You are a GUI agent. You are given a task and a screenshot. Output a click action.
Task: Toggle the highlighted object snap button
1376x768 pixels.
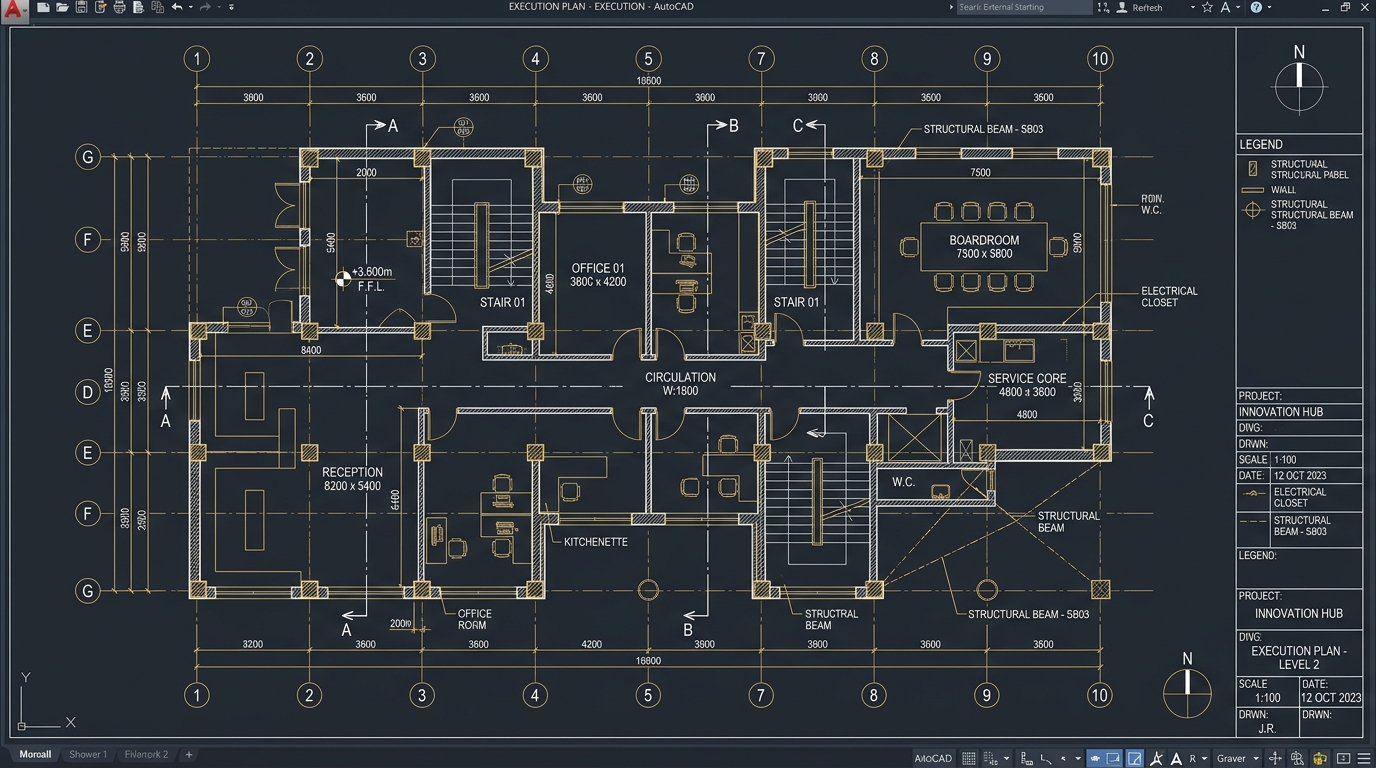1113,758
